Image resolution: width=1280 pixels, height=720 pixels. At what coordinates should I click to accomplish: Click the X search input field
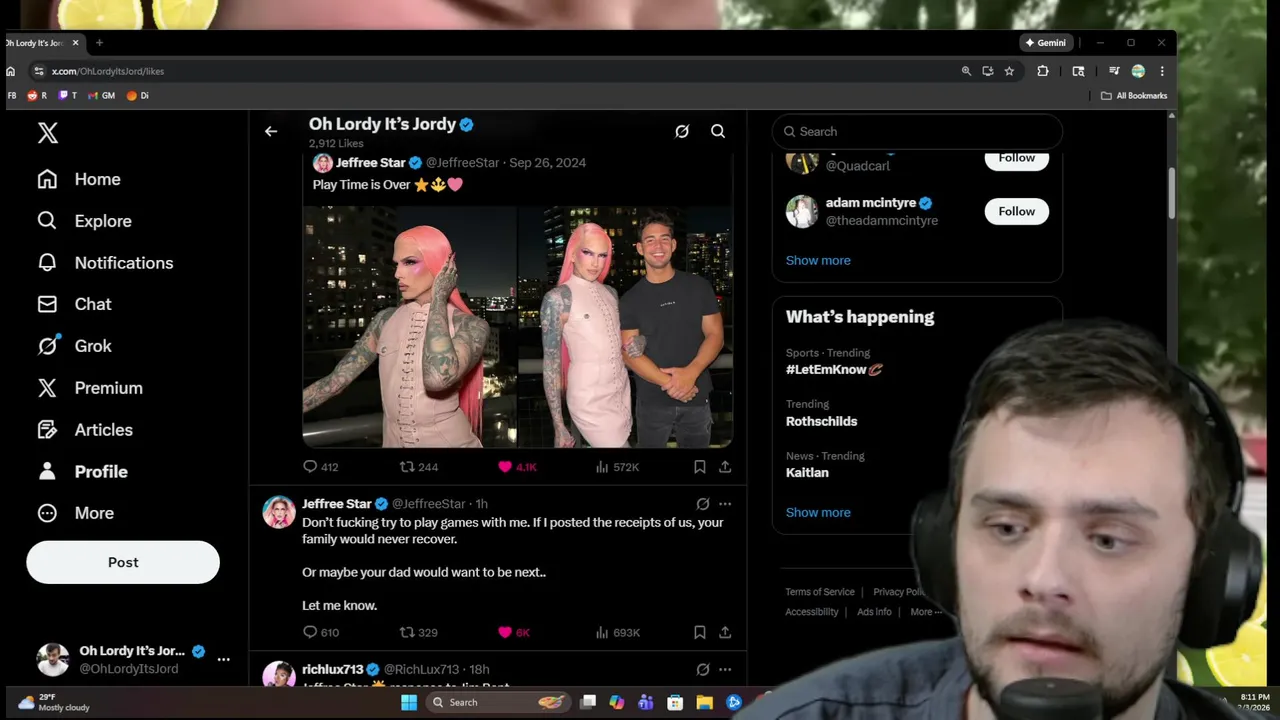(x=917, y=131)
